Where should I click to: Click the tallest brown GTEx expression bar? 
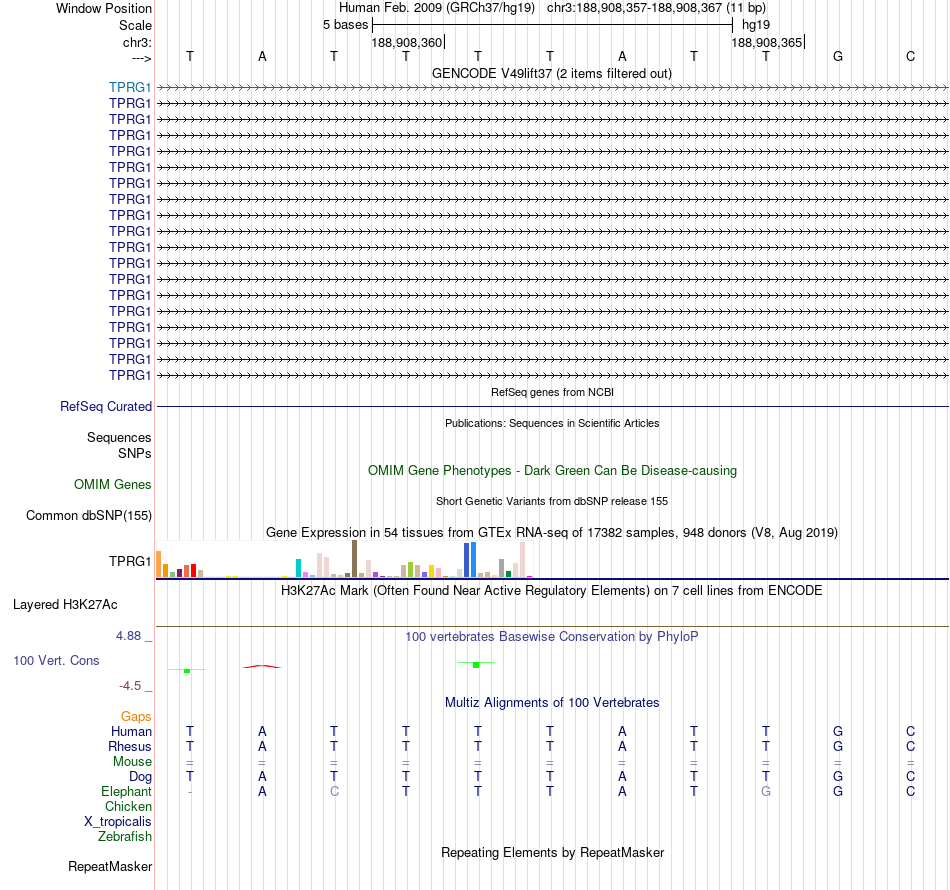point(354,559)
